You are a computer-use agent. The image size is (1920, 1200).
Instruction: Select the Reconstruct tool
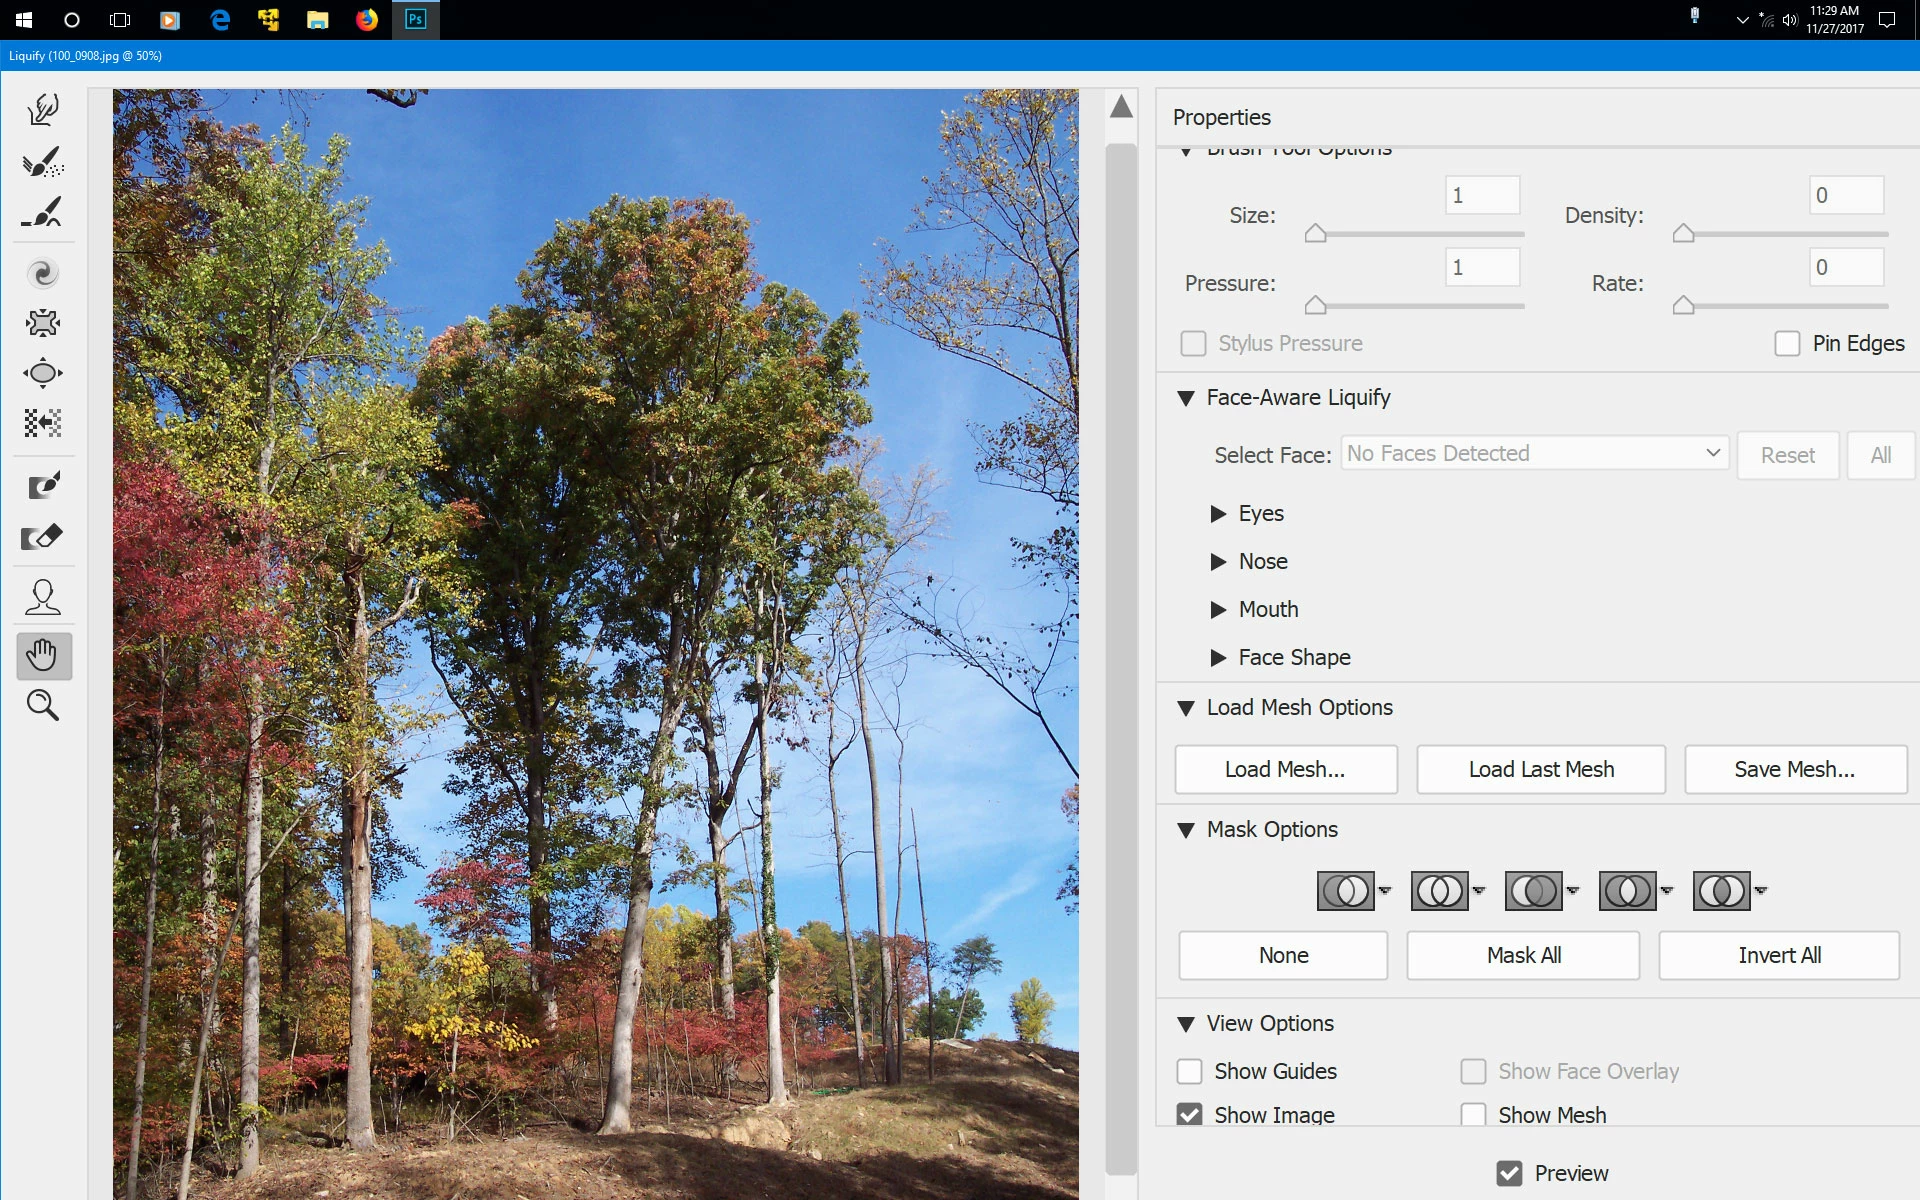click(43, 162)
